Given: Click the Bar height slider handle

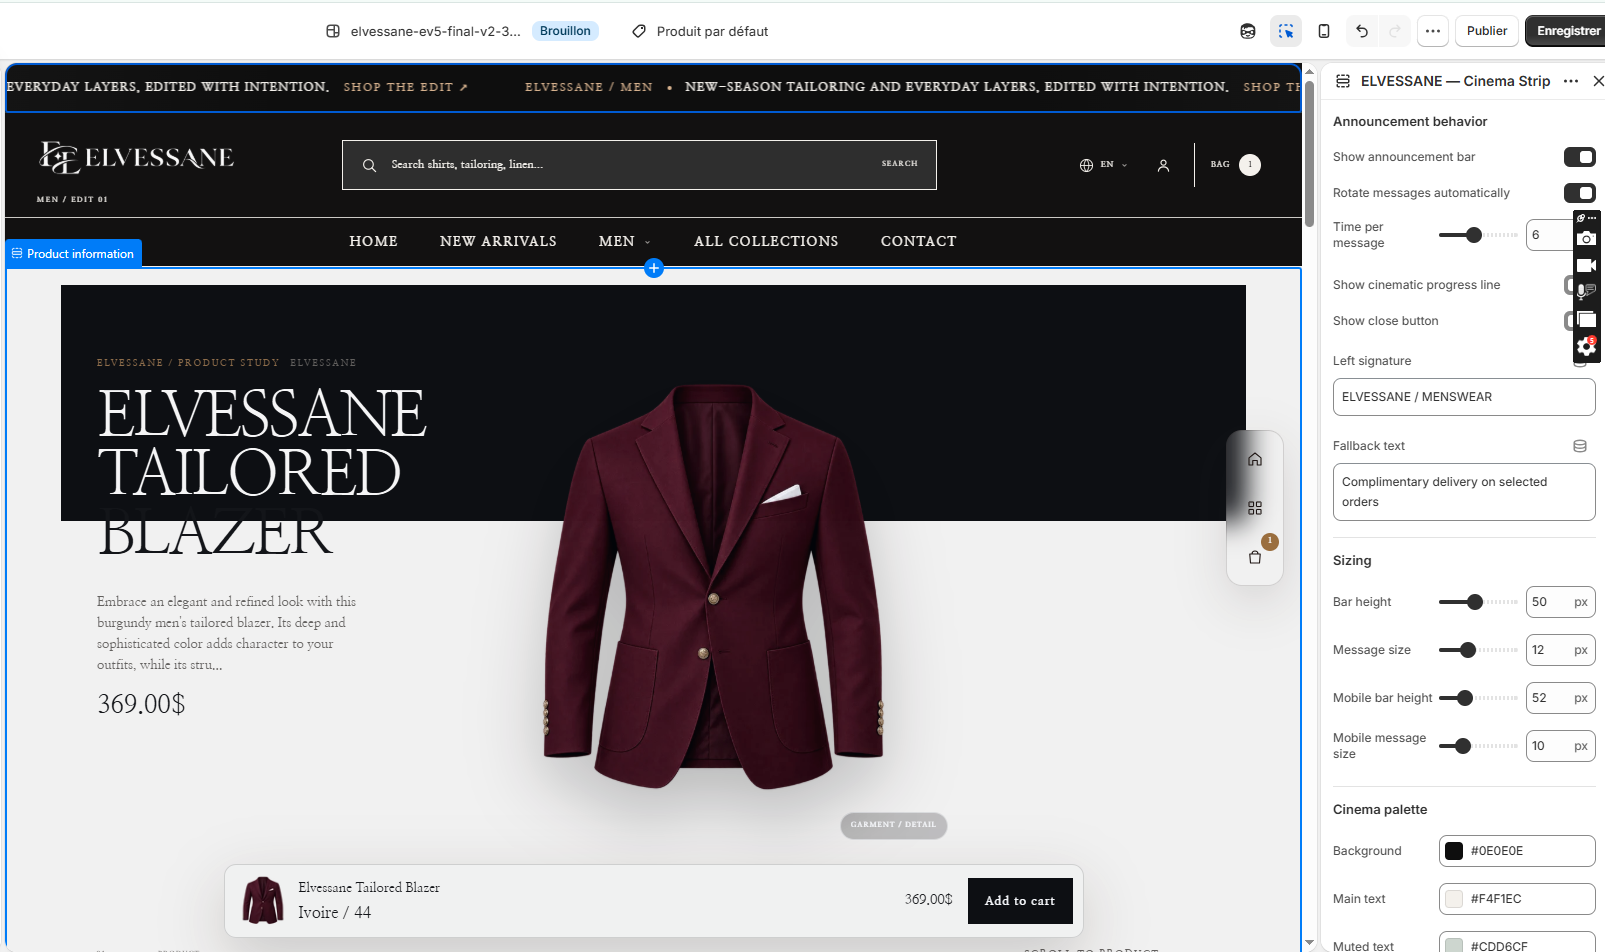Looking at the screenshot, I should (x=1475, y=602).
